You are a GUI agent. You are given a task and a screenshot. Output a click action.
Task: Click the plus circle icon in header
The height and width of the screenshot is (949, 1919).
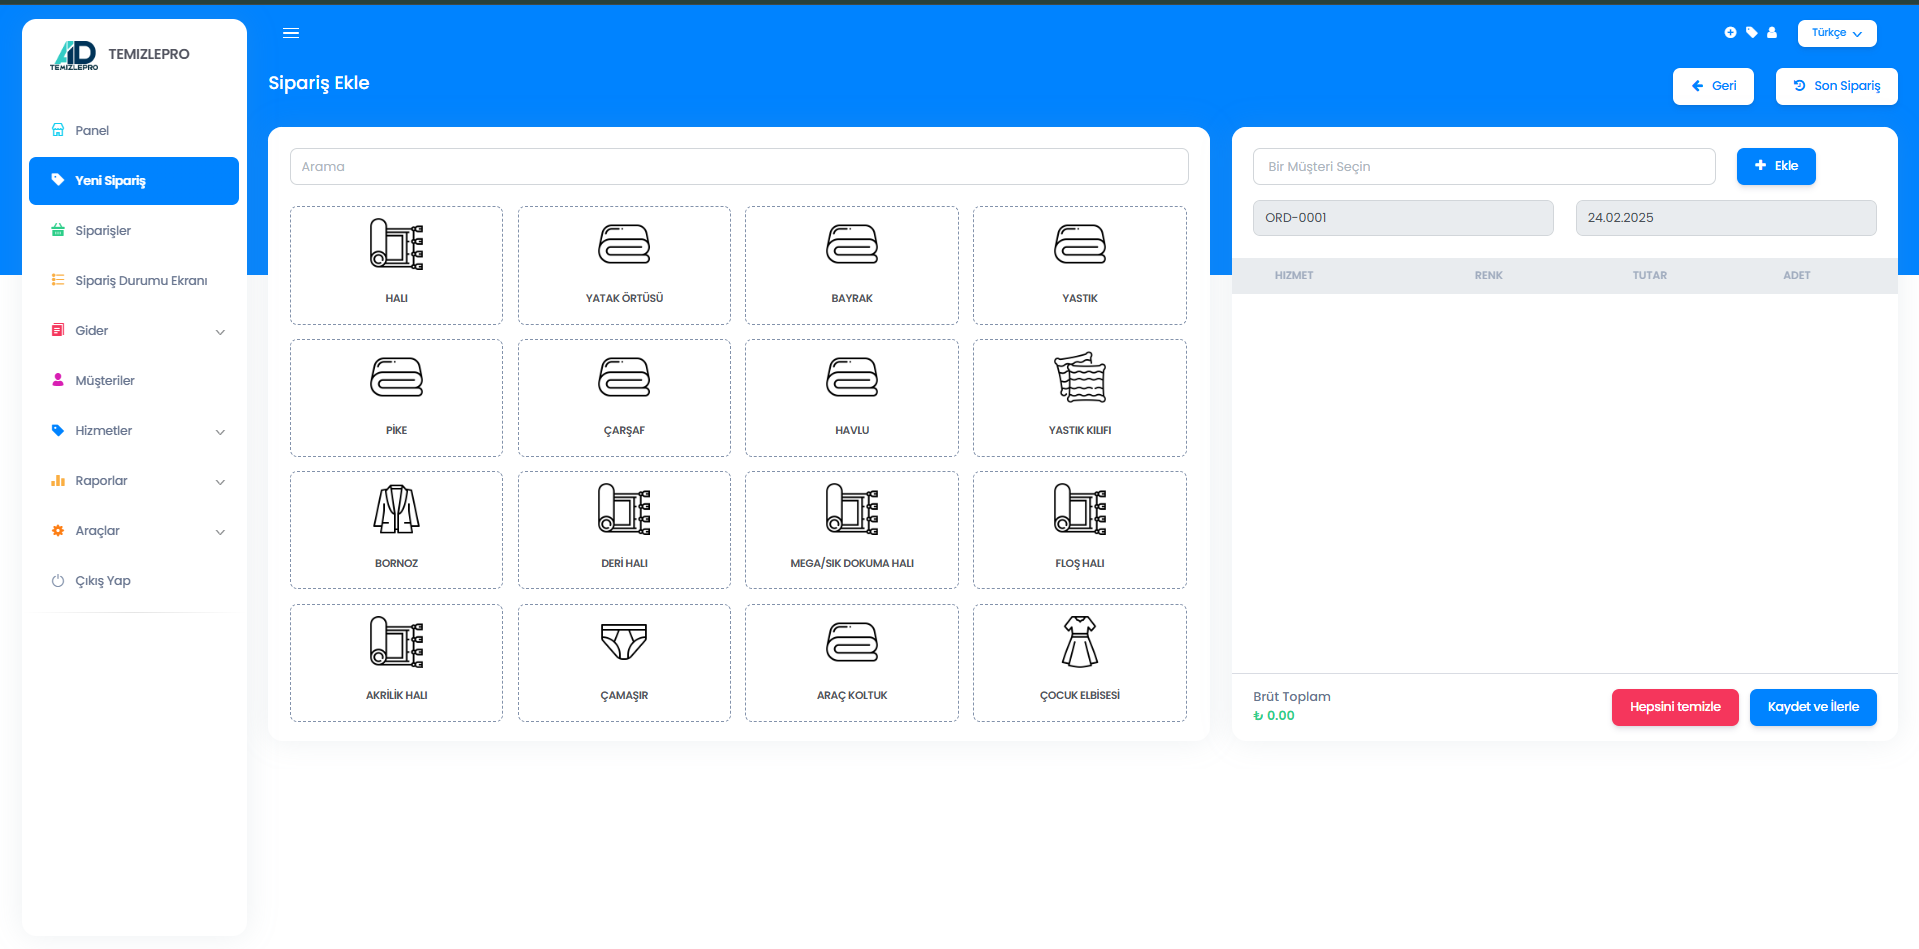[x=1730, y=33]
